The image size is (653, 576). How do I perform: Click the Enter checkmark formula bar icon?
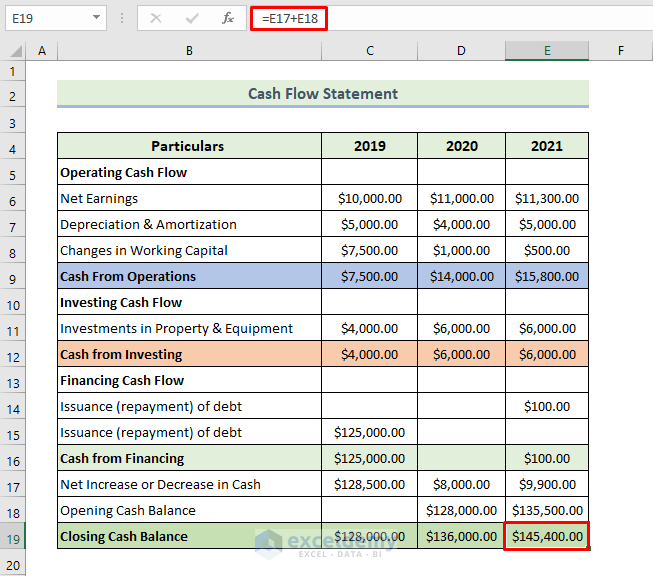[x=192, y=18]
